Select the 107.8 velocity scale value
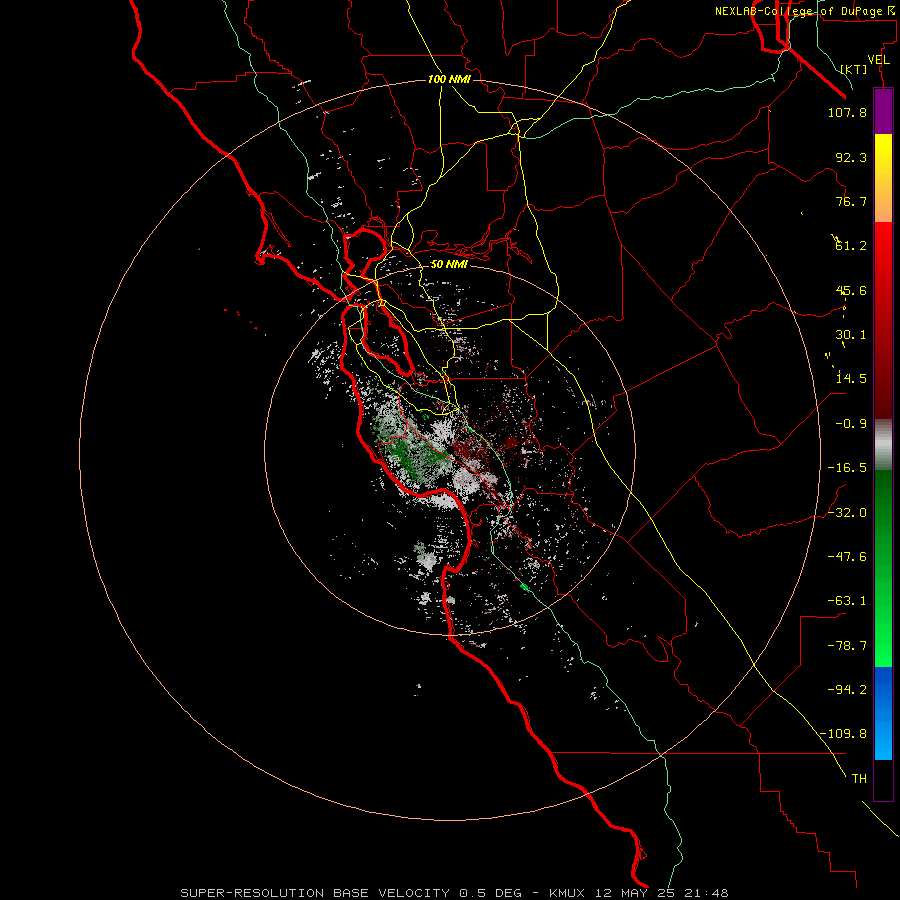Image resolution: width=900 pixels, height=900 pixels. click(x=847, y=112)
